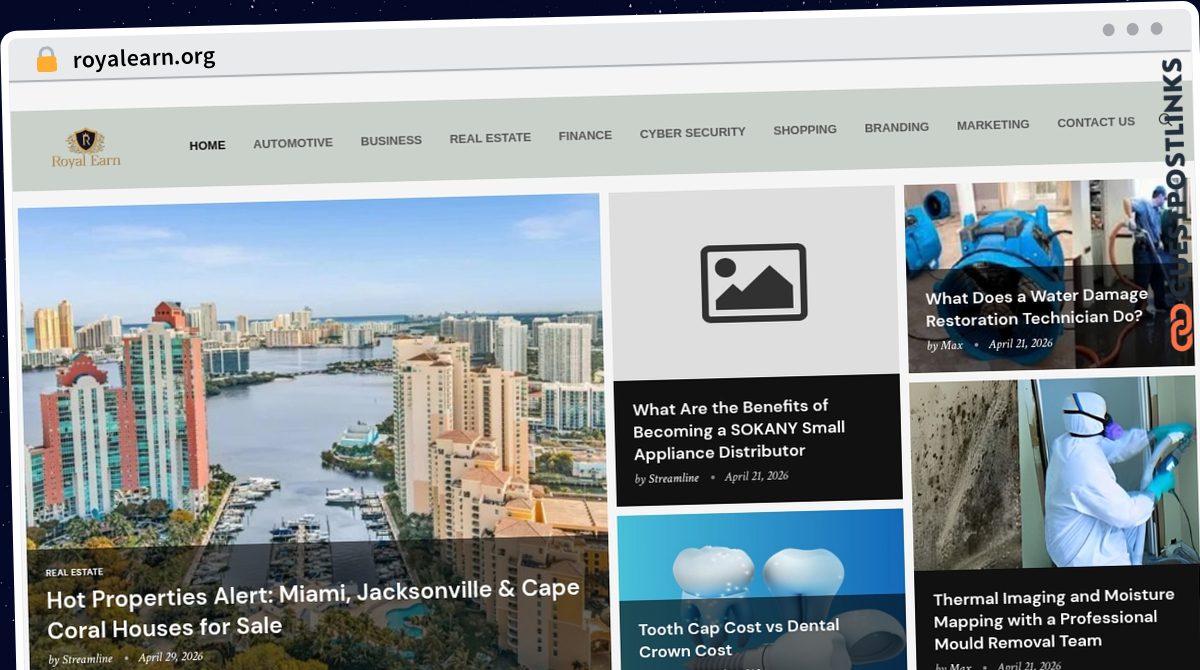Click the mould removal worker thumbnail
The image size is (1200, 670).
1055,472
